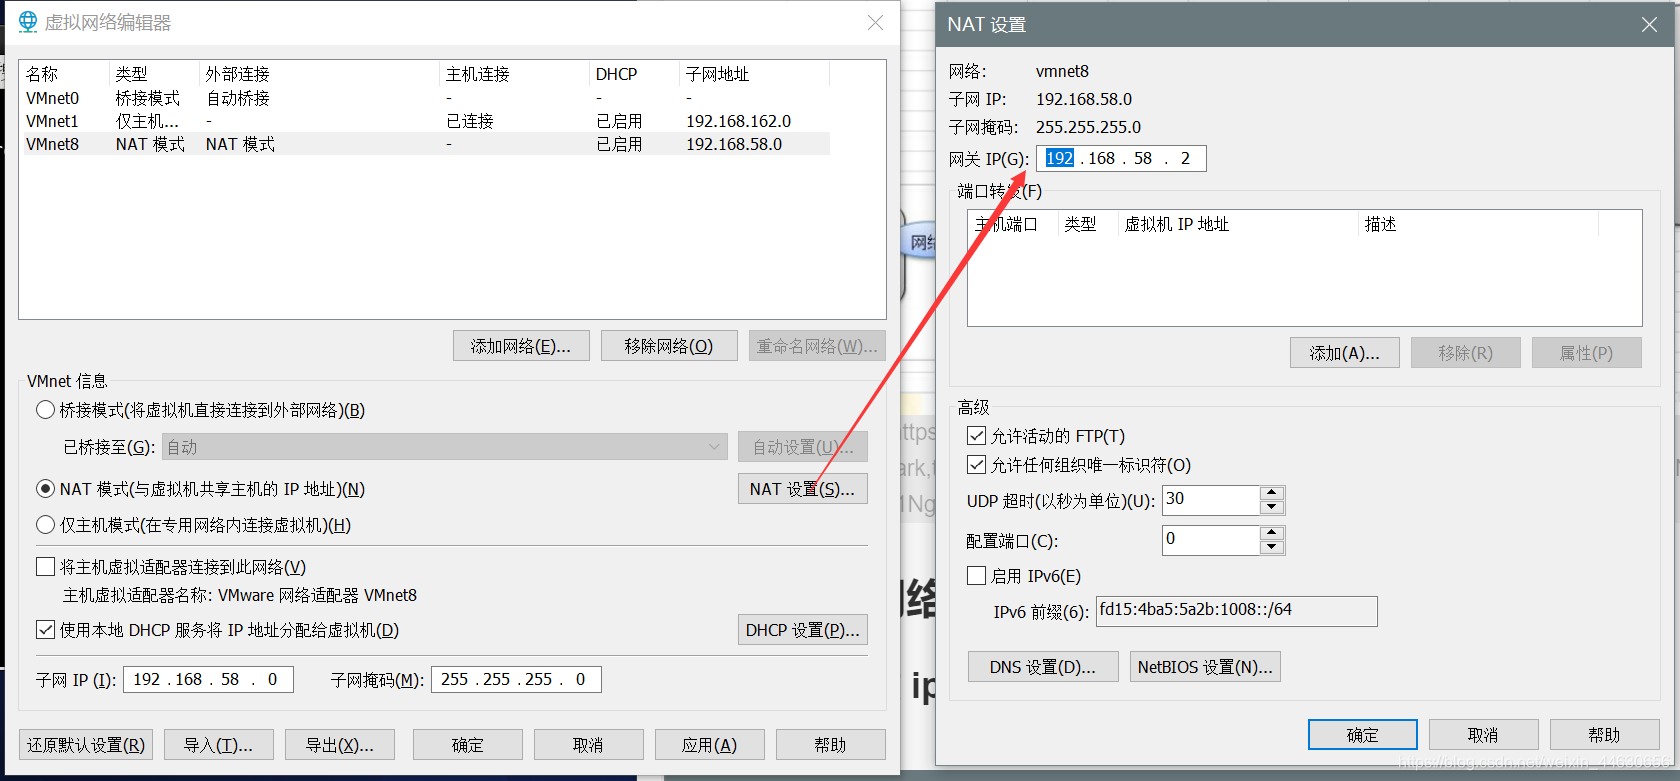Open NAT 设置(S)... button

click(803, 489)
